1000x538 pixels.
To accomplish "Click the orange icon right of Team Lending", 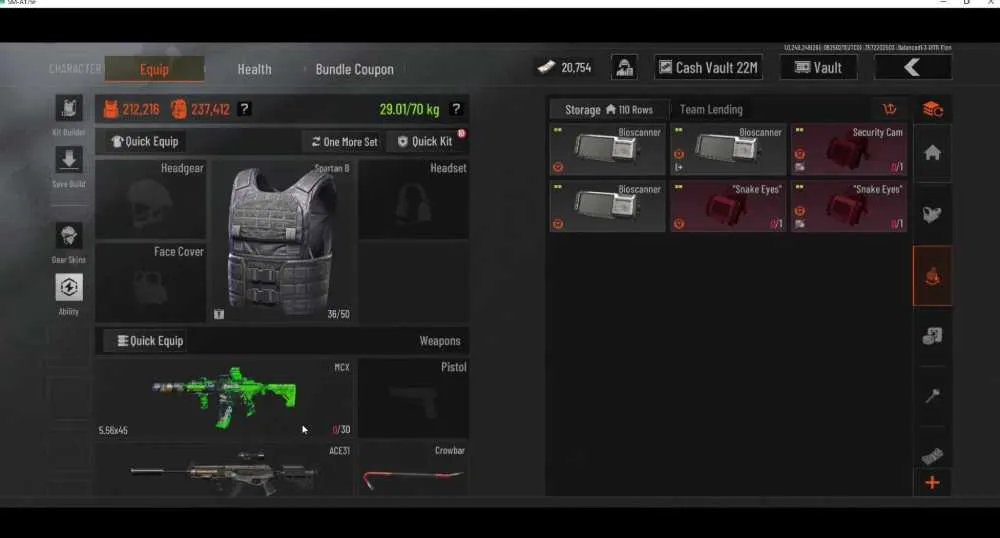I will coord(890,109).
